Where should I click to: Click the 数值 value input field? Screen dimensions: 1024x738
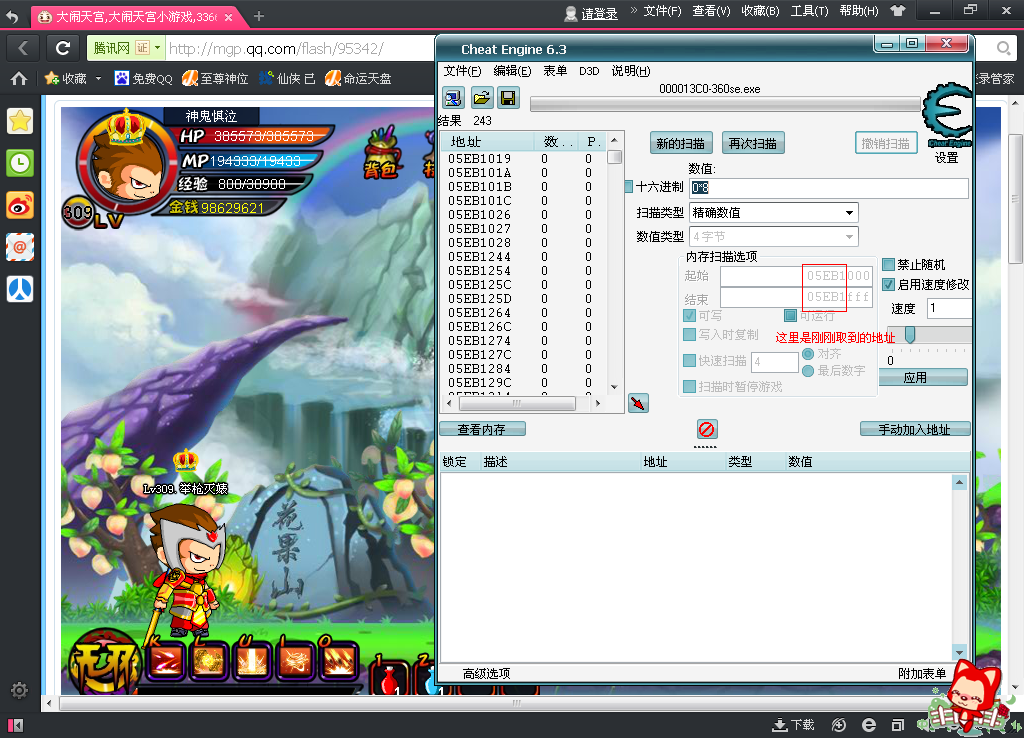coord(829,187)
